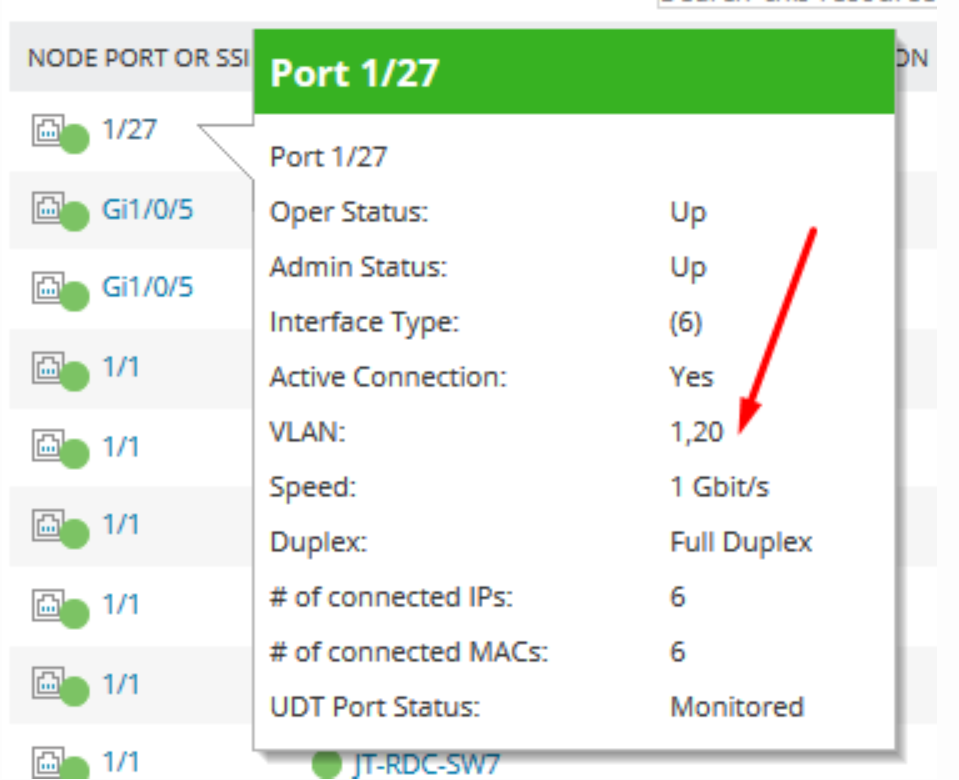Click the Monitored UDT Port Status value
Image resolution: width=959 pixels, height=780 pixels.
coord(737,707)
